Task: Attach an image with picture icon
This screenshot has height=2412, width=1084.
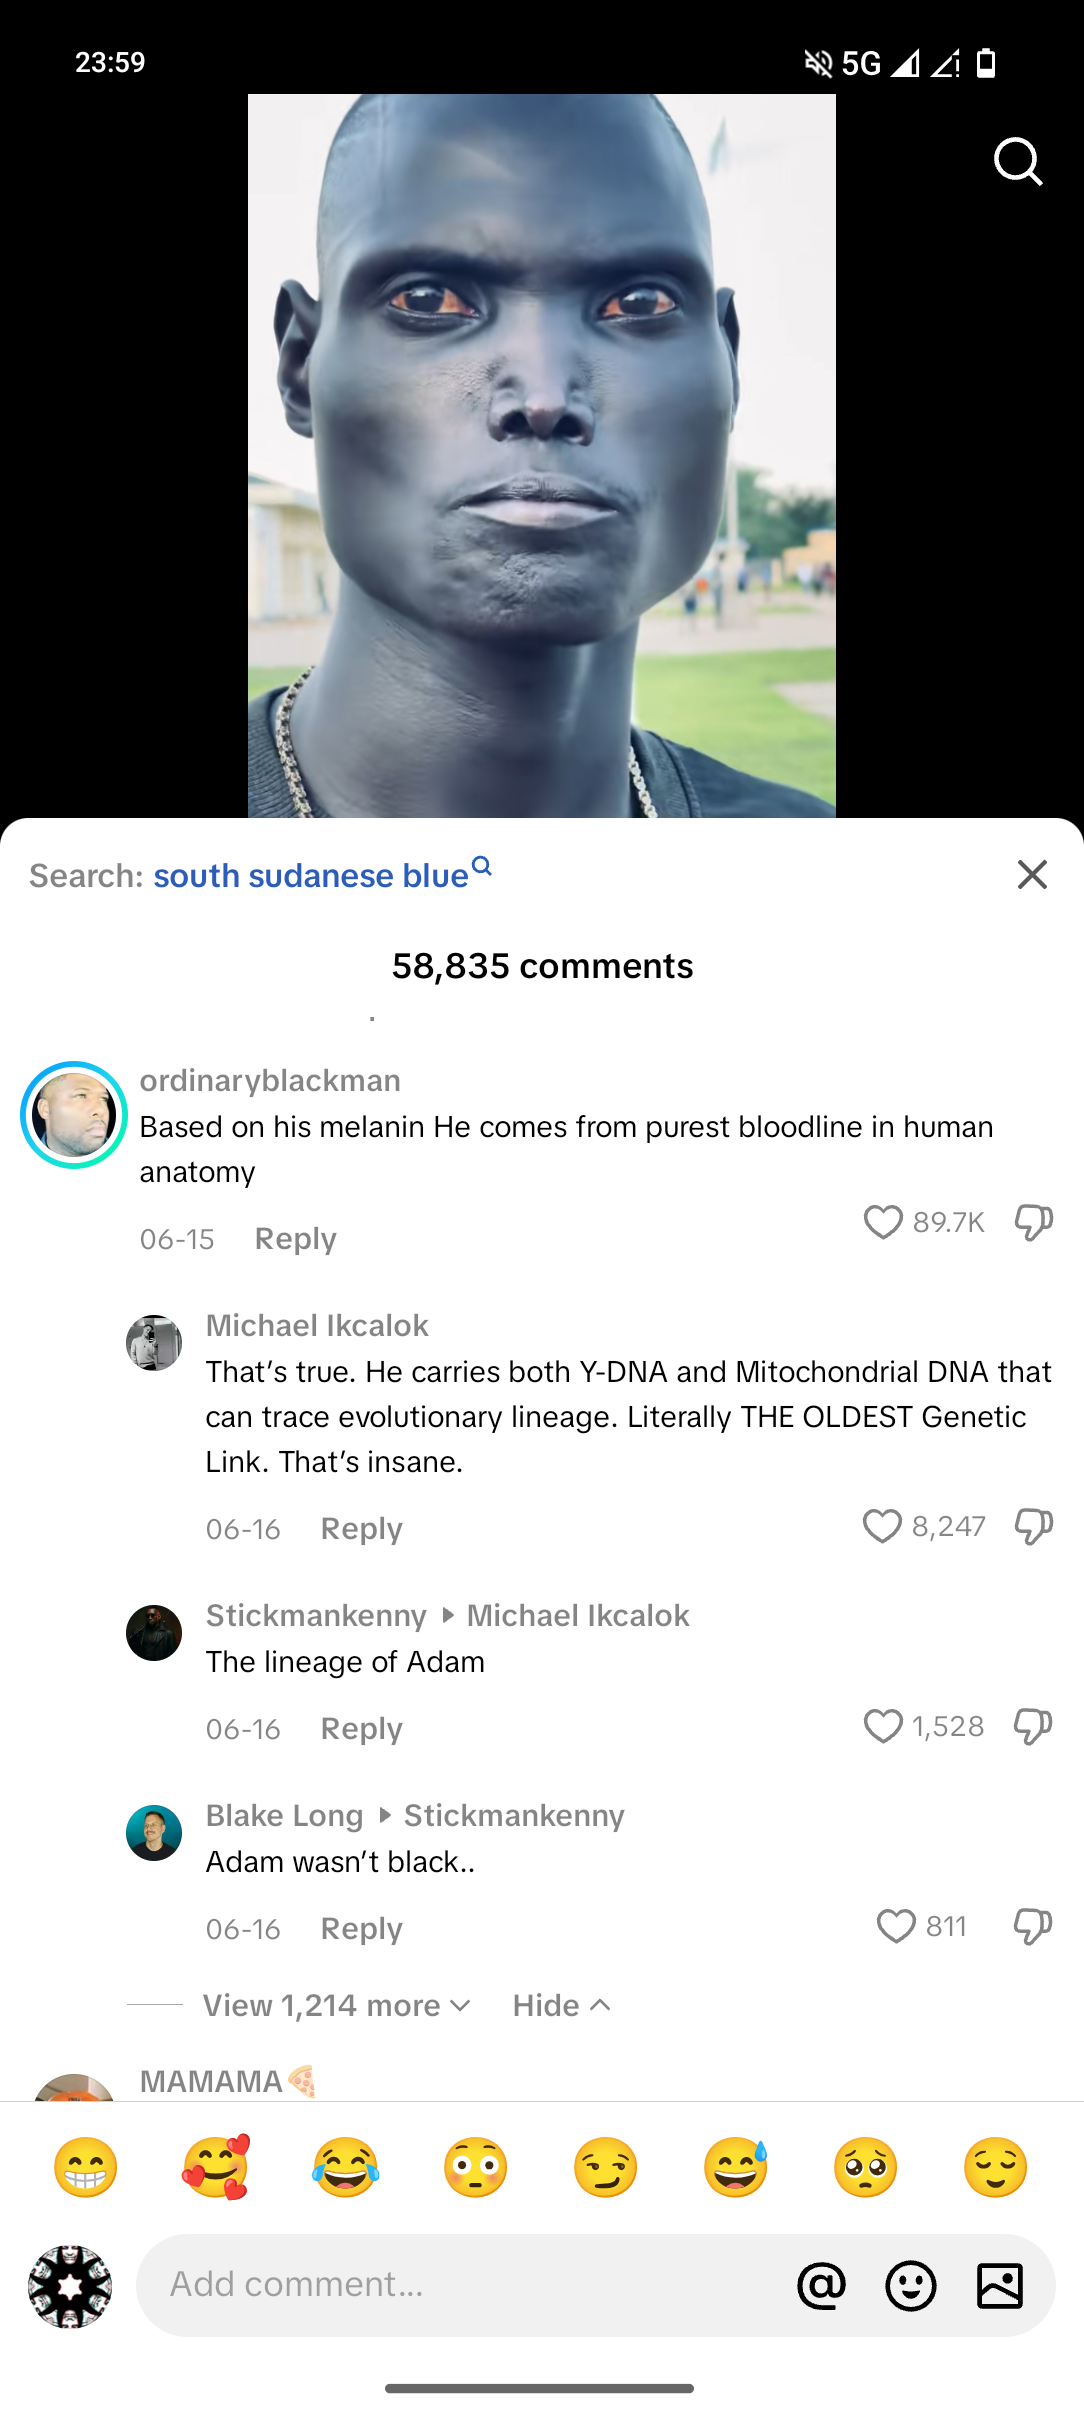Action: [x=1000, y=2285]
